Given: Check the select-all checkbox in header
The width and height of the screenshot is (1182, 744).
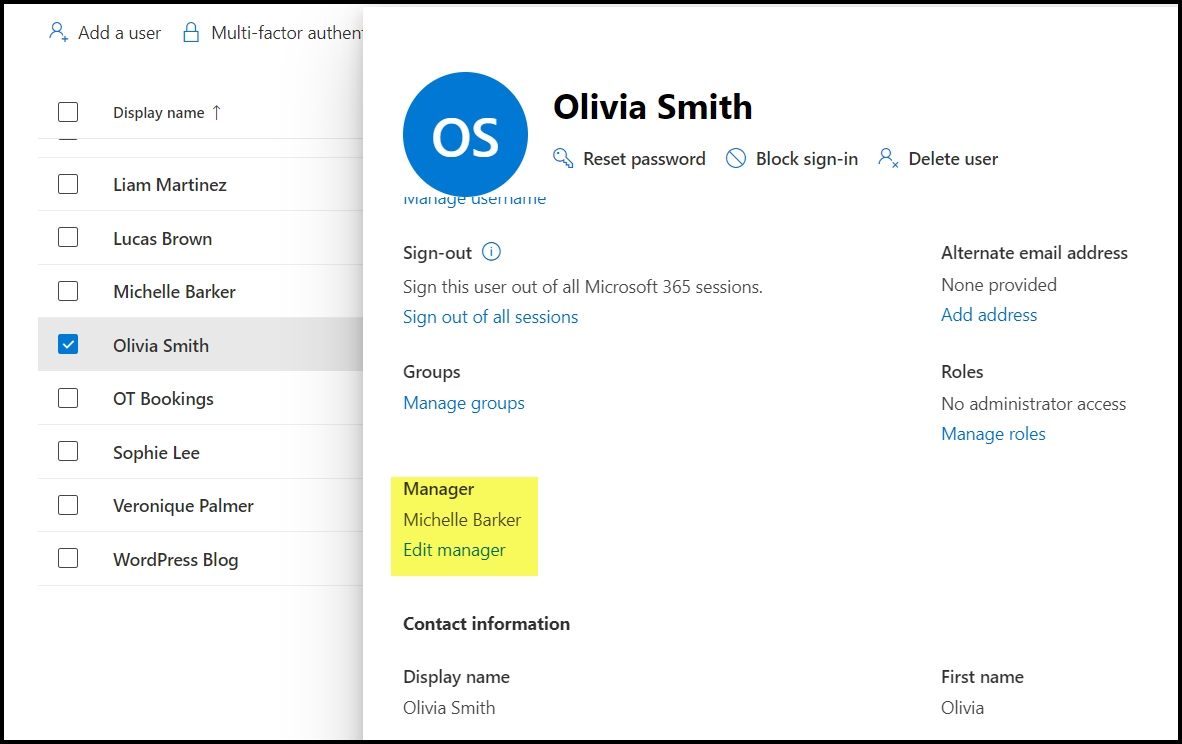Looking at the screenshot, I should [68, 112].
